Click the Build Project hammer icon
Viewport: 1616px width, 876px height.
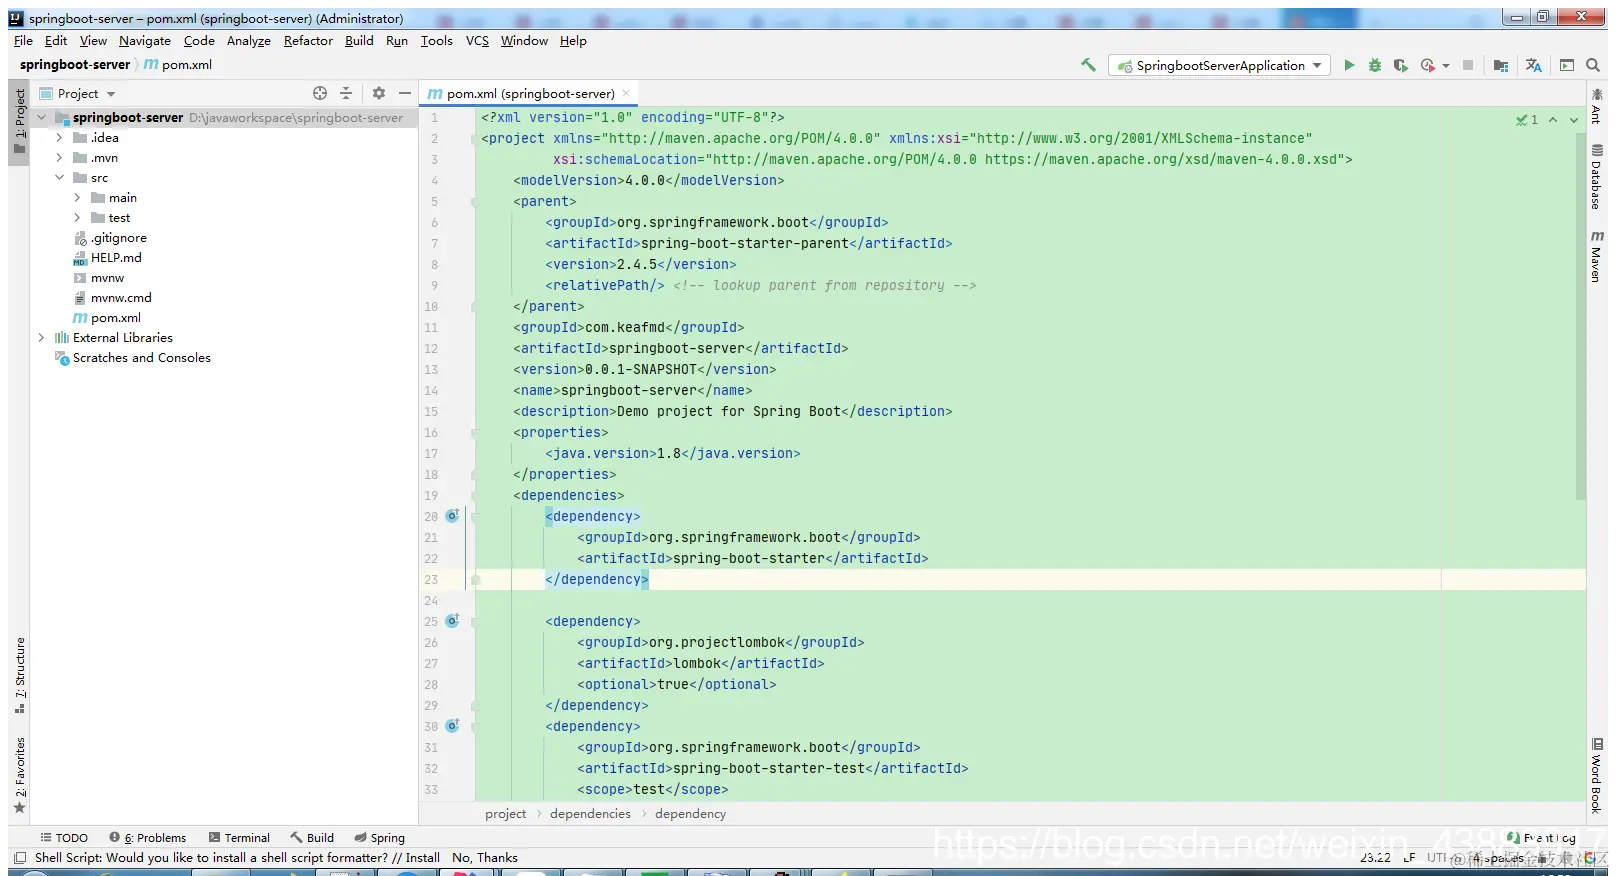pos(1088,65)
